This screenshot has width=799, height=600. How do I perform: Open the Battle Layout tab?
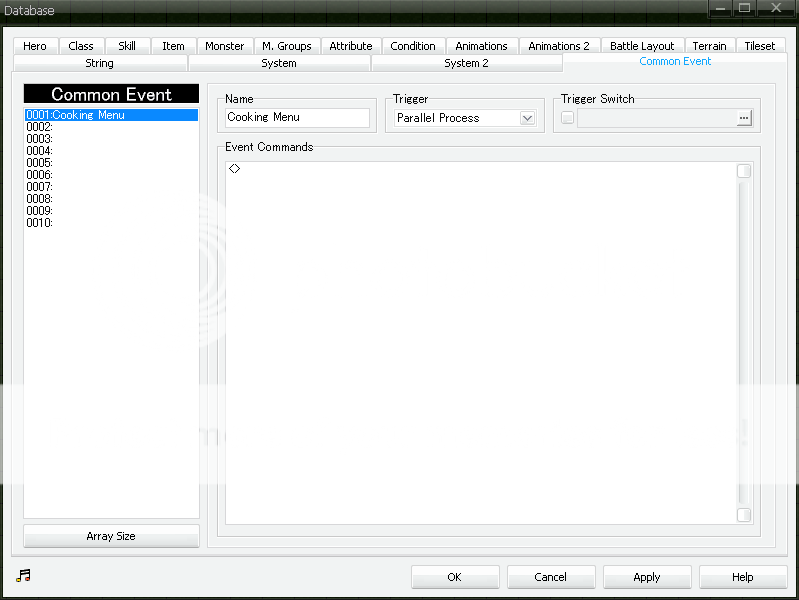[x=642, y=46]
